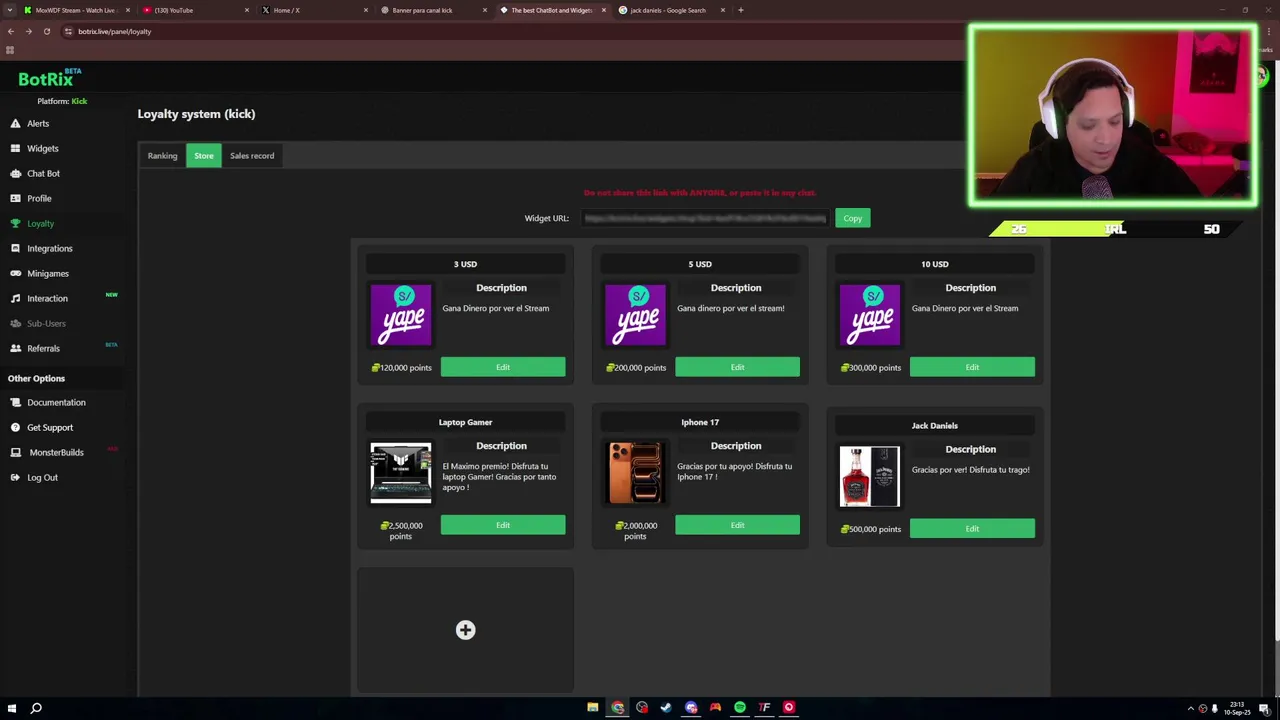Open Windows Start menu

click(12, 708)
